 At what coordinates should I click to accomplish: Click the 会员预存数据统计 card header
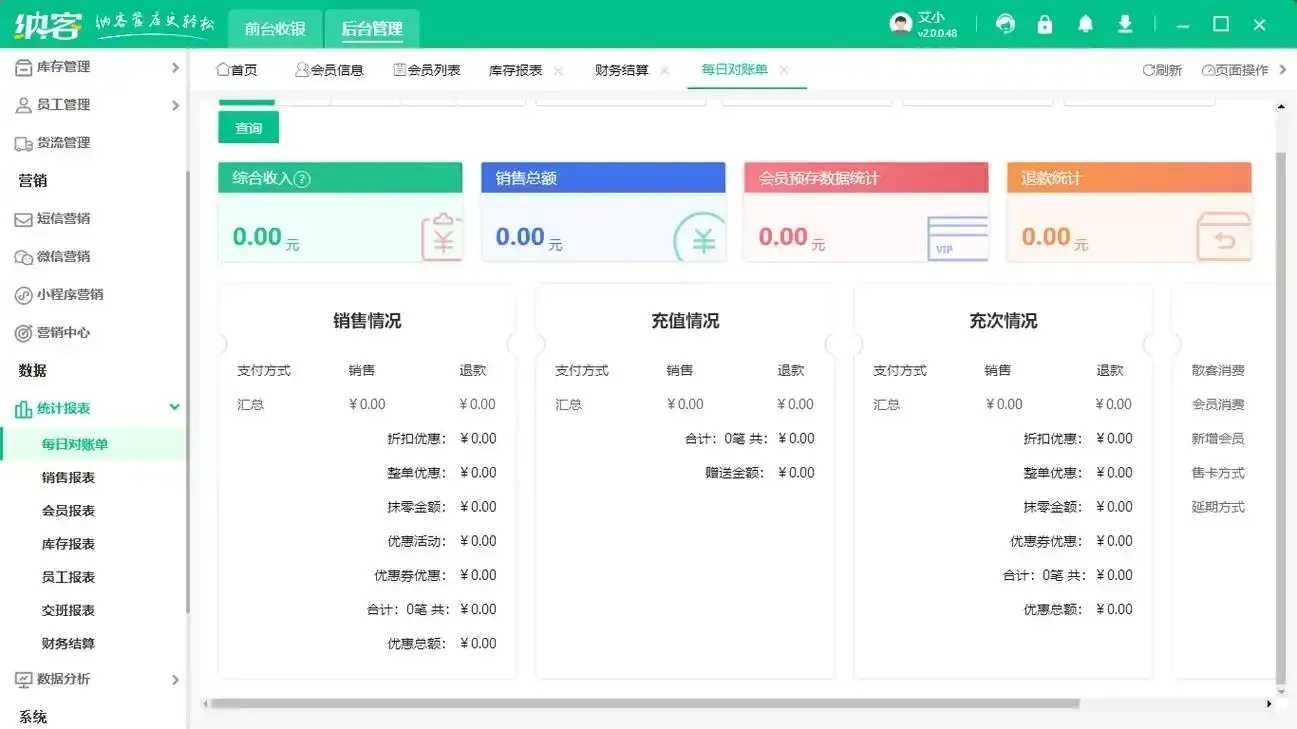click(x=866, y=178)
